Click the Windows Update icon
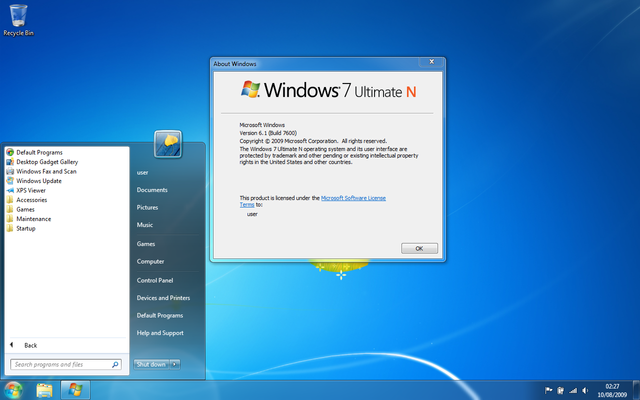The image size is (640, 400). coord(10,181)
